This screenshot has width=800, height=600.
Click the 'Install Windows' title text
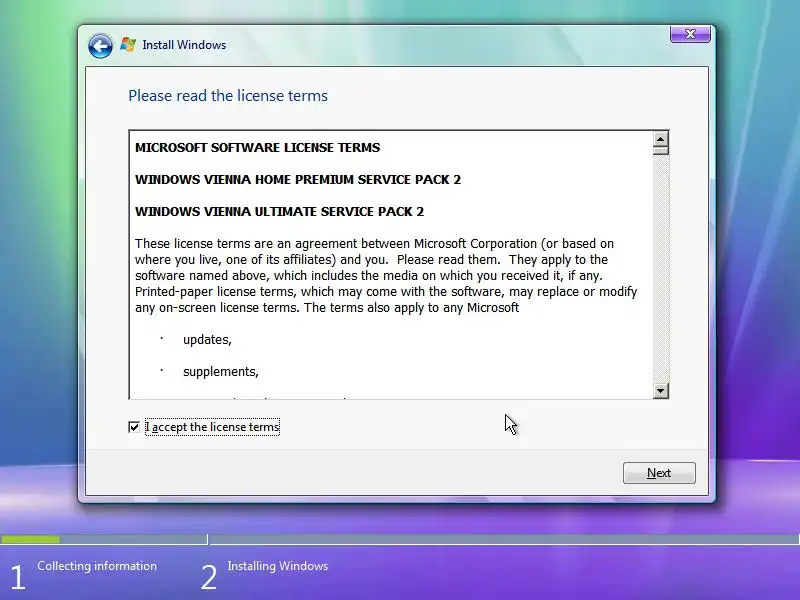click(184, 45)
